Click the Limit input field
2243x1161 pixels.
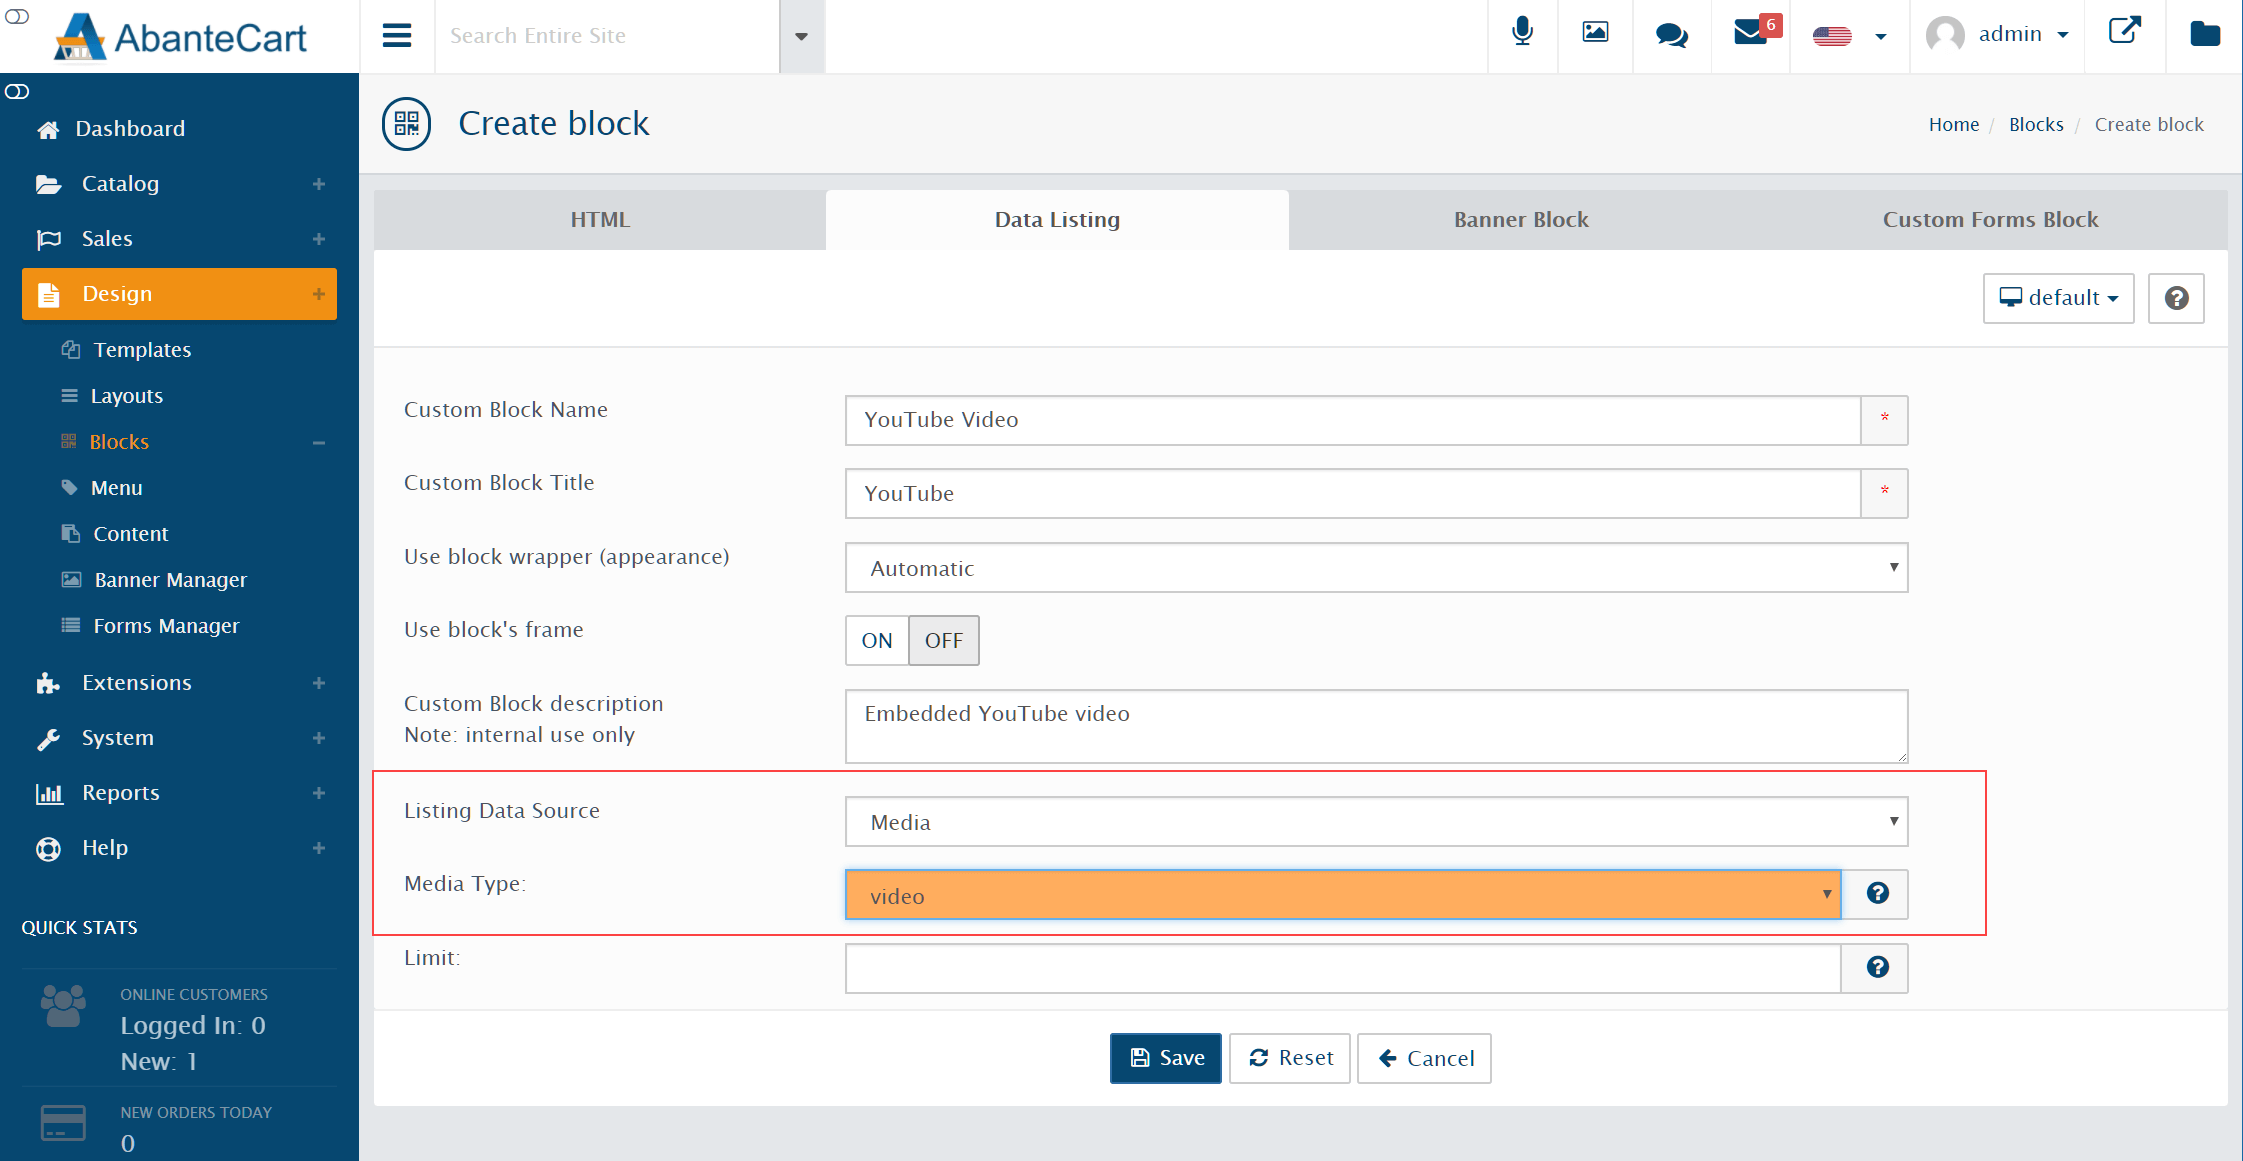coord(1343,968)
